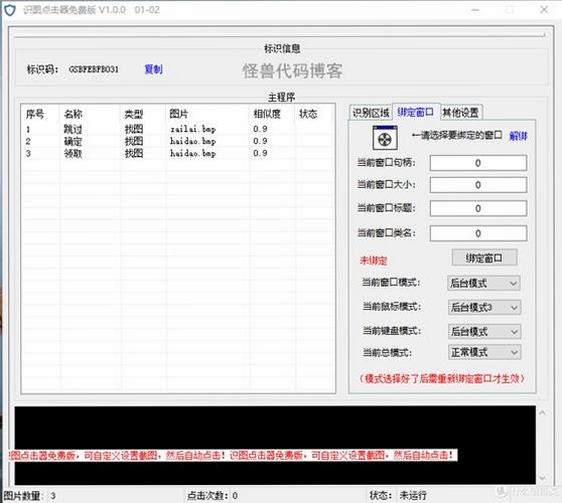This screenshot has height=503, width=562.
Task: Click the log panel scroll down arrow
Action: point(542,478)
